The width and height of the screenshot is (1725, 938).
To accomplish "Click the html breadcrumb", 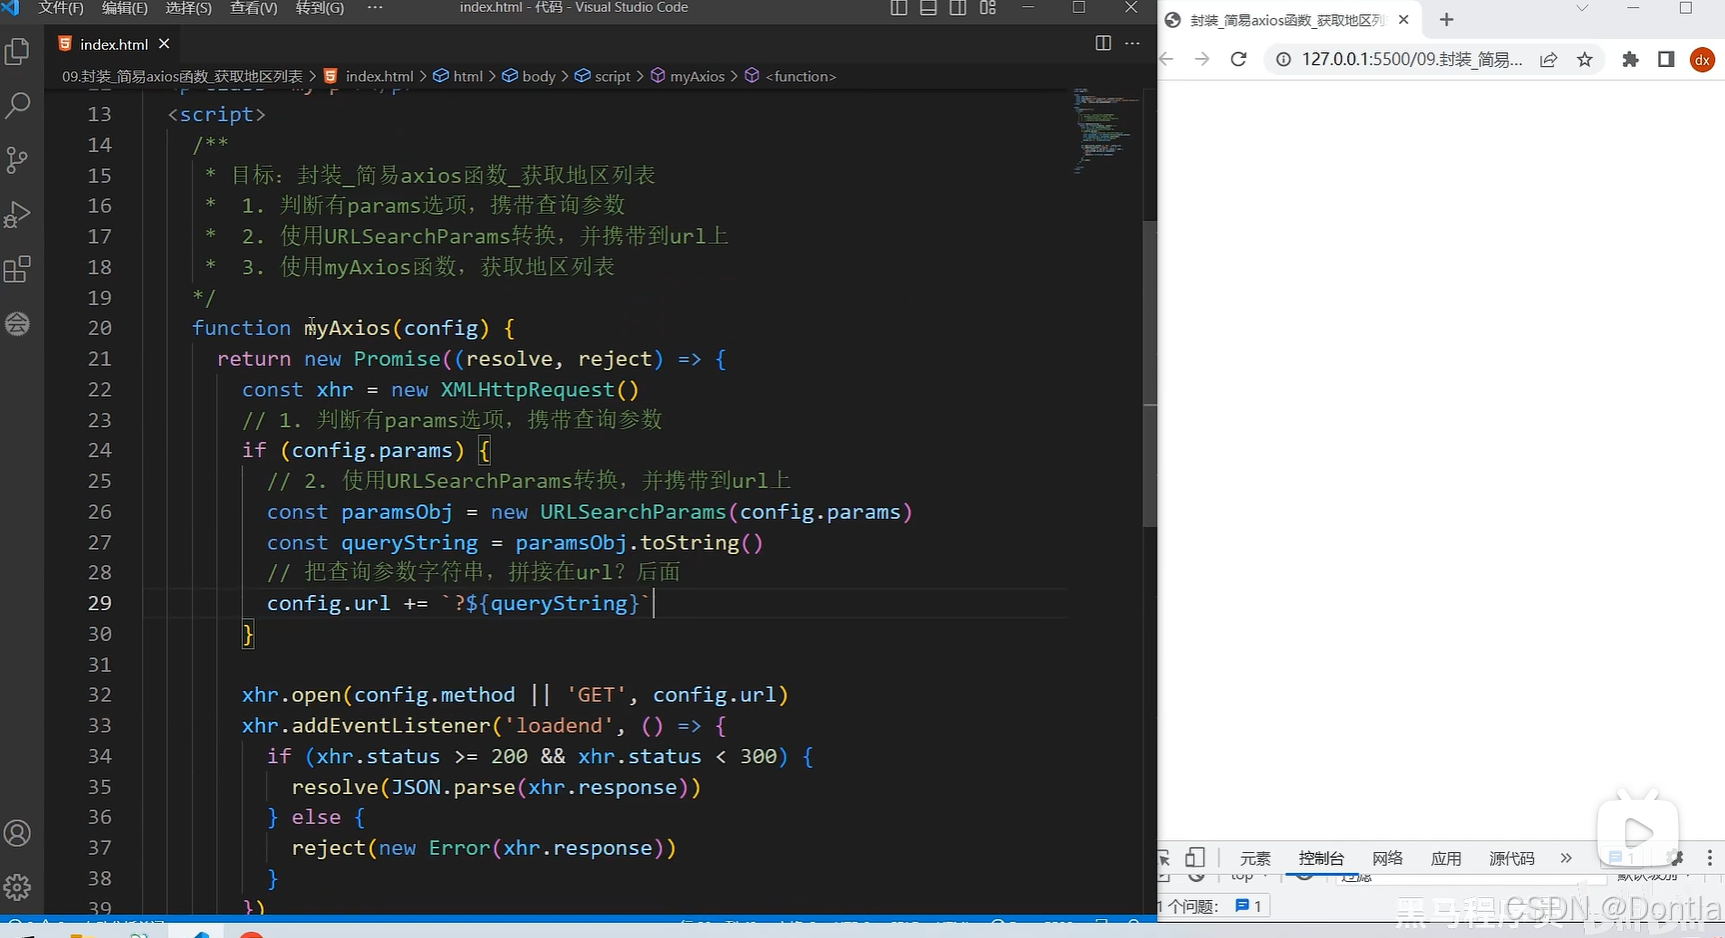I will pyautogui.click(x=458, y=76).
